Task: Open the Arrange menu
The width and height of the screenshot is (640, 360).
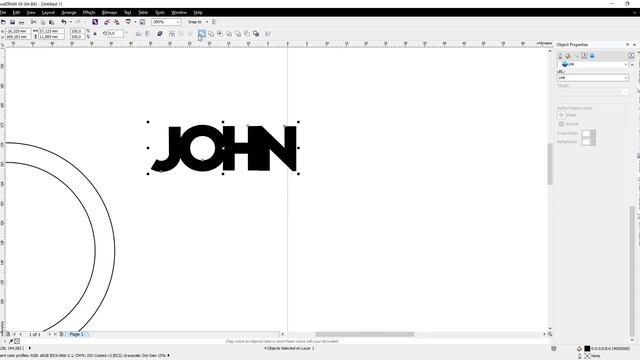Action: pyautogui.click(x=69, y=13)
